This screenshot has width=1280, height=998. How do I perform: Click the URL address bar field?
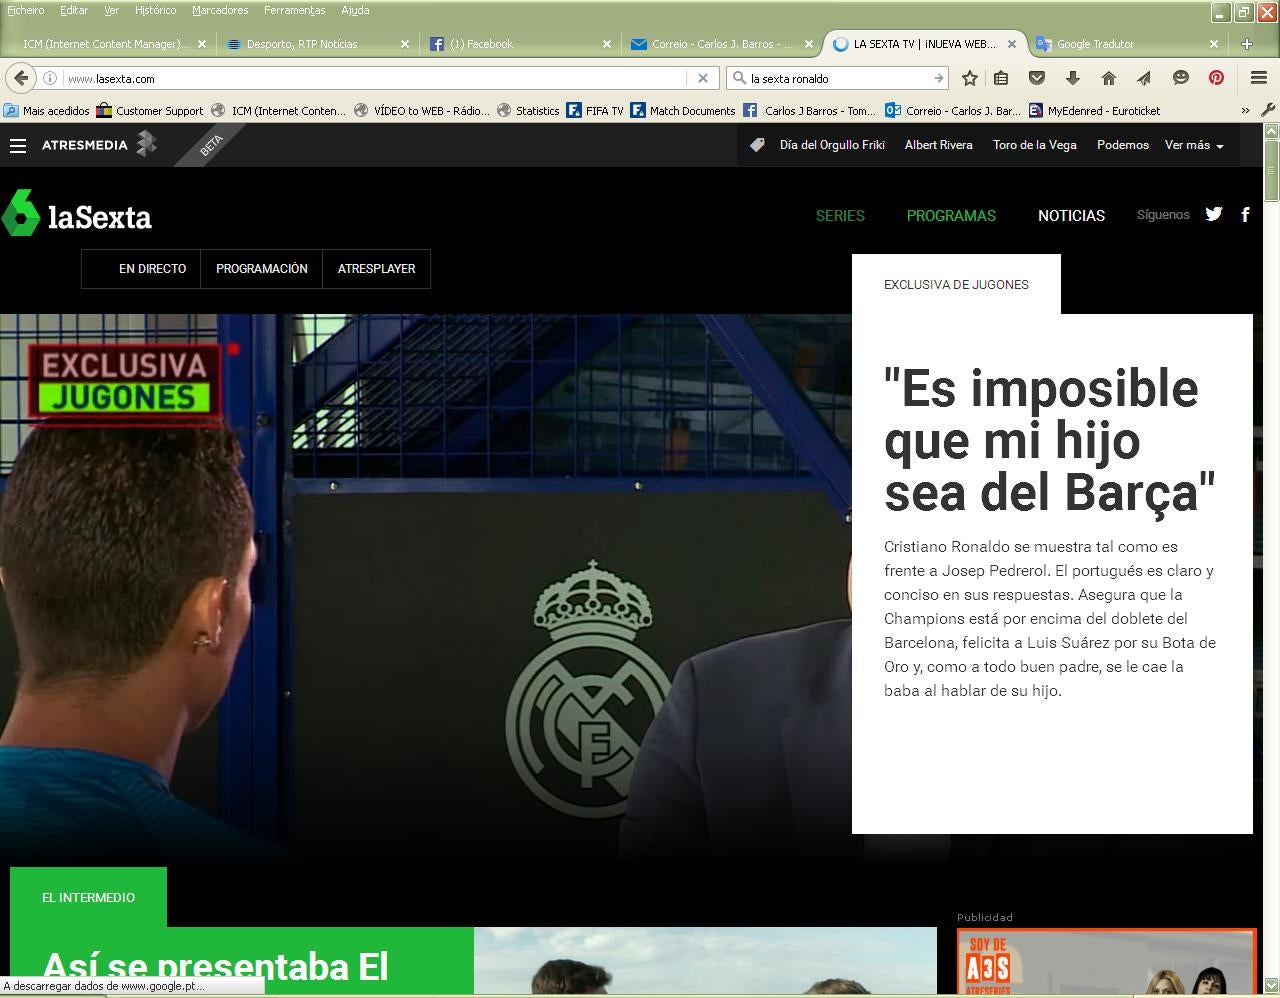pos(375,78)
